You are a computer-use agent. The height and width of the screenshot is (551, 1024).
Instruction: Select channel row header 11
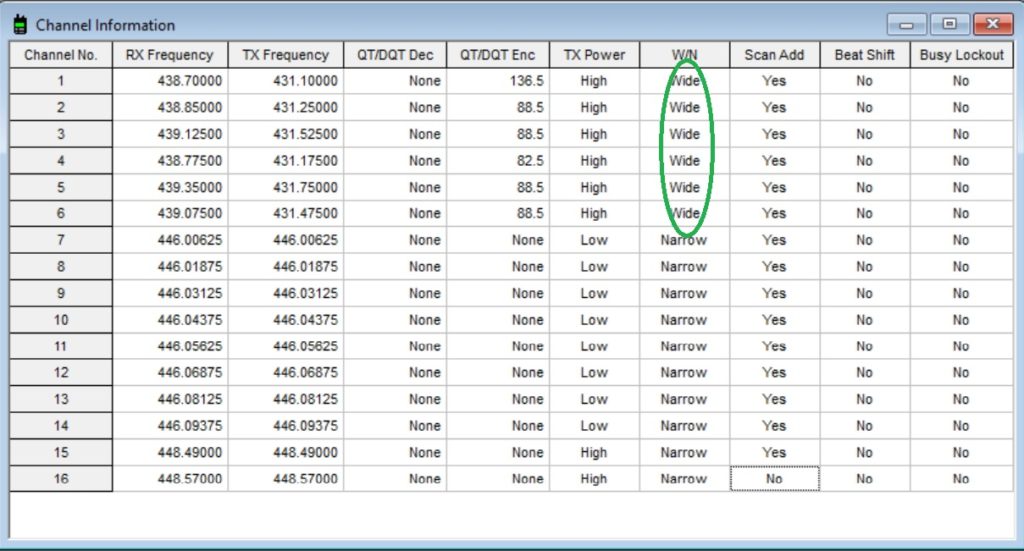point(61,346)
